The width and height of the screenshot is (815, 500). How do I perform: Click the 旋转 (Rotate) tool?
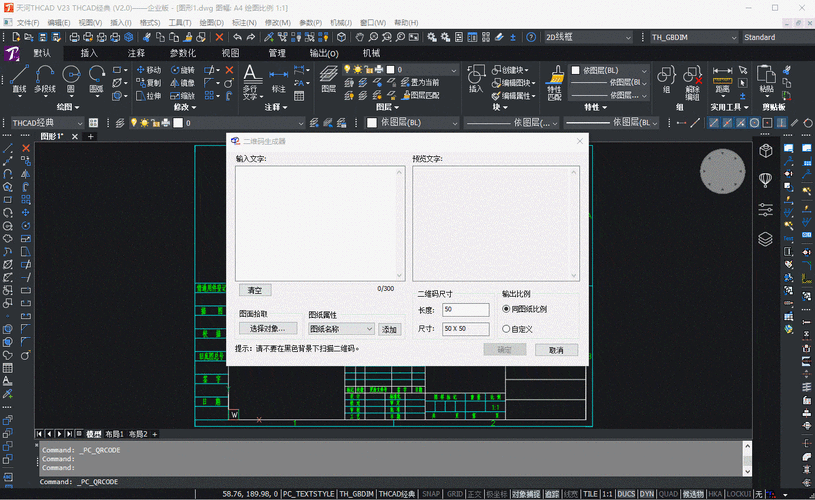182,70
